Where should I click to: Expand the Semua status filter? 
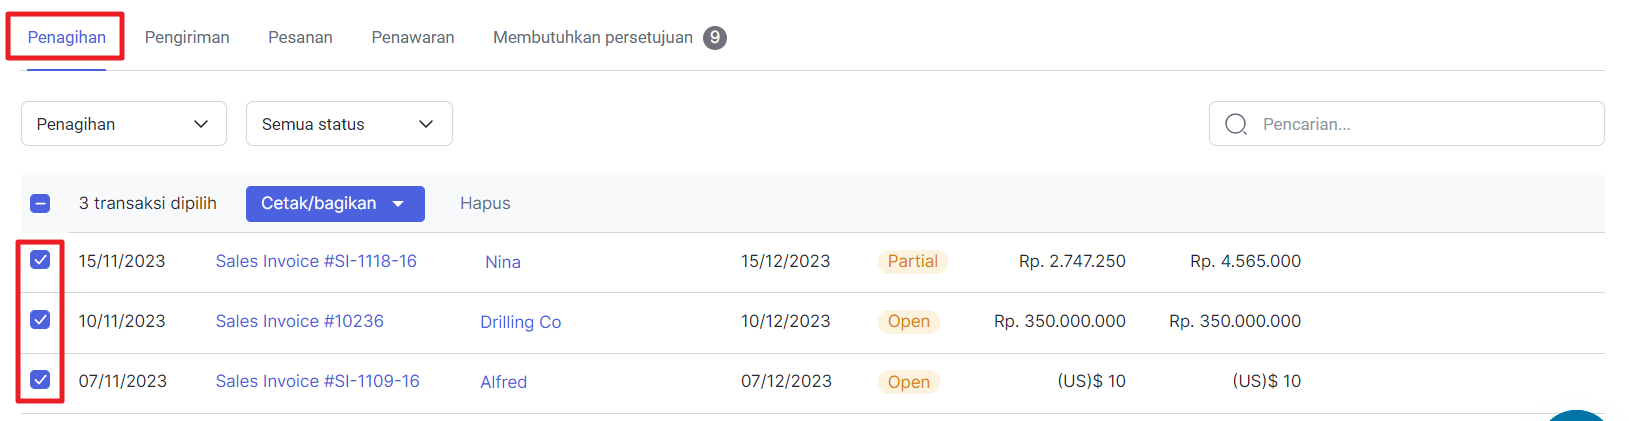[349, 124]
